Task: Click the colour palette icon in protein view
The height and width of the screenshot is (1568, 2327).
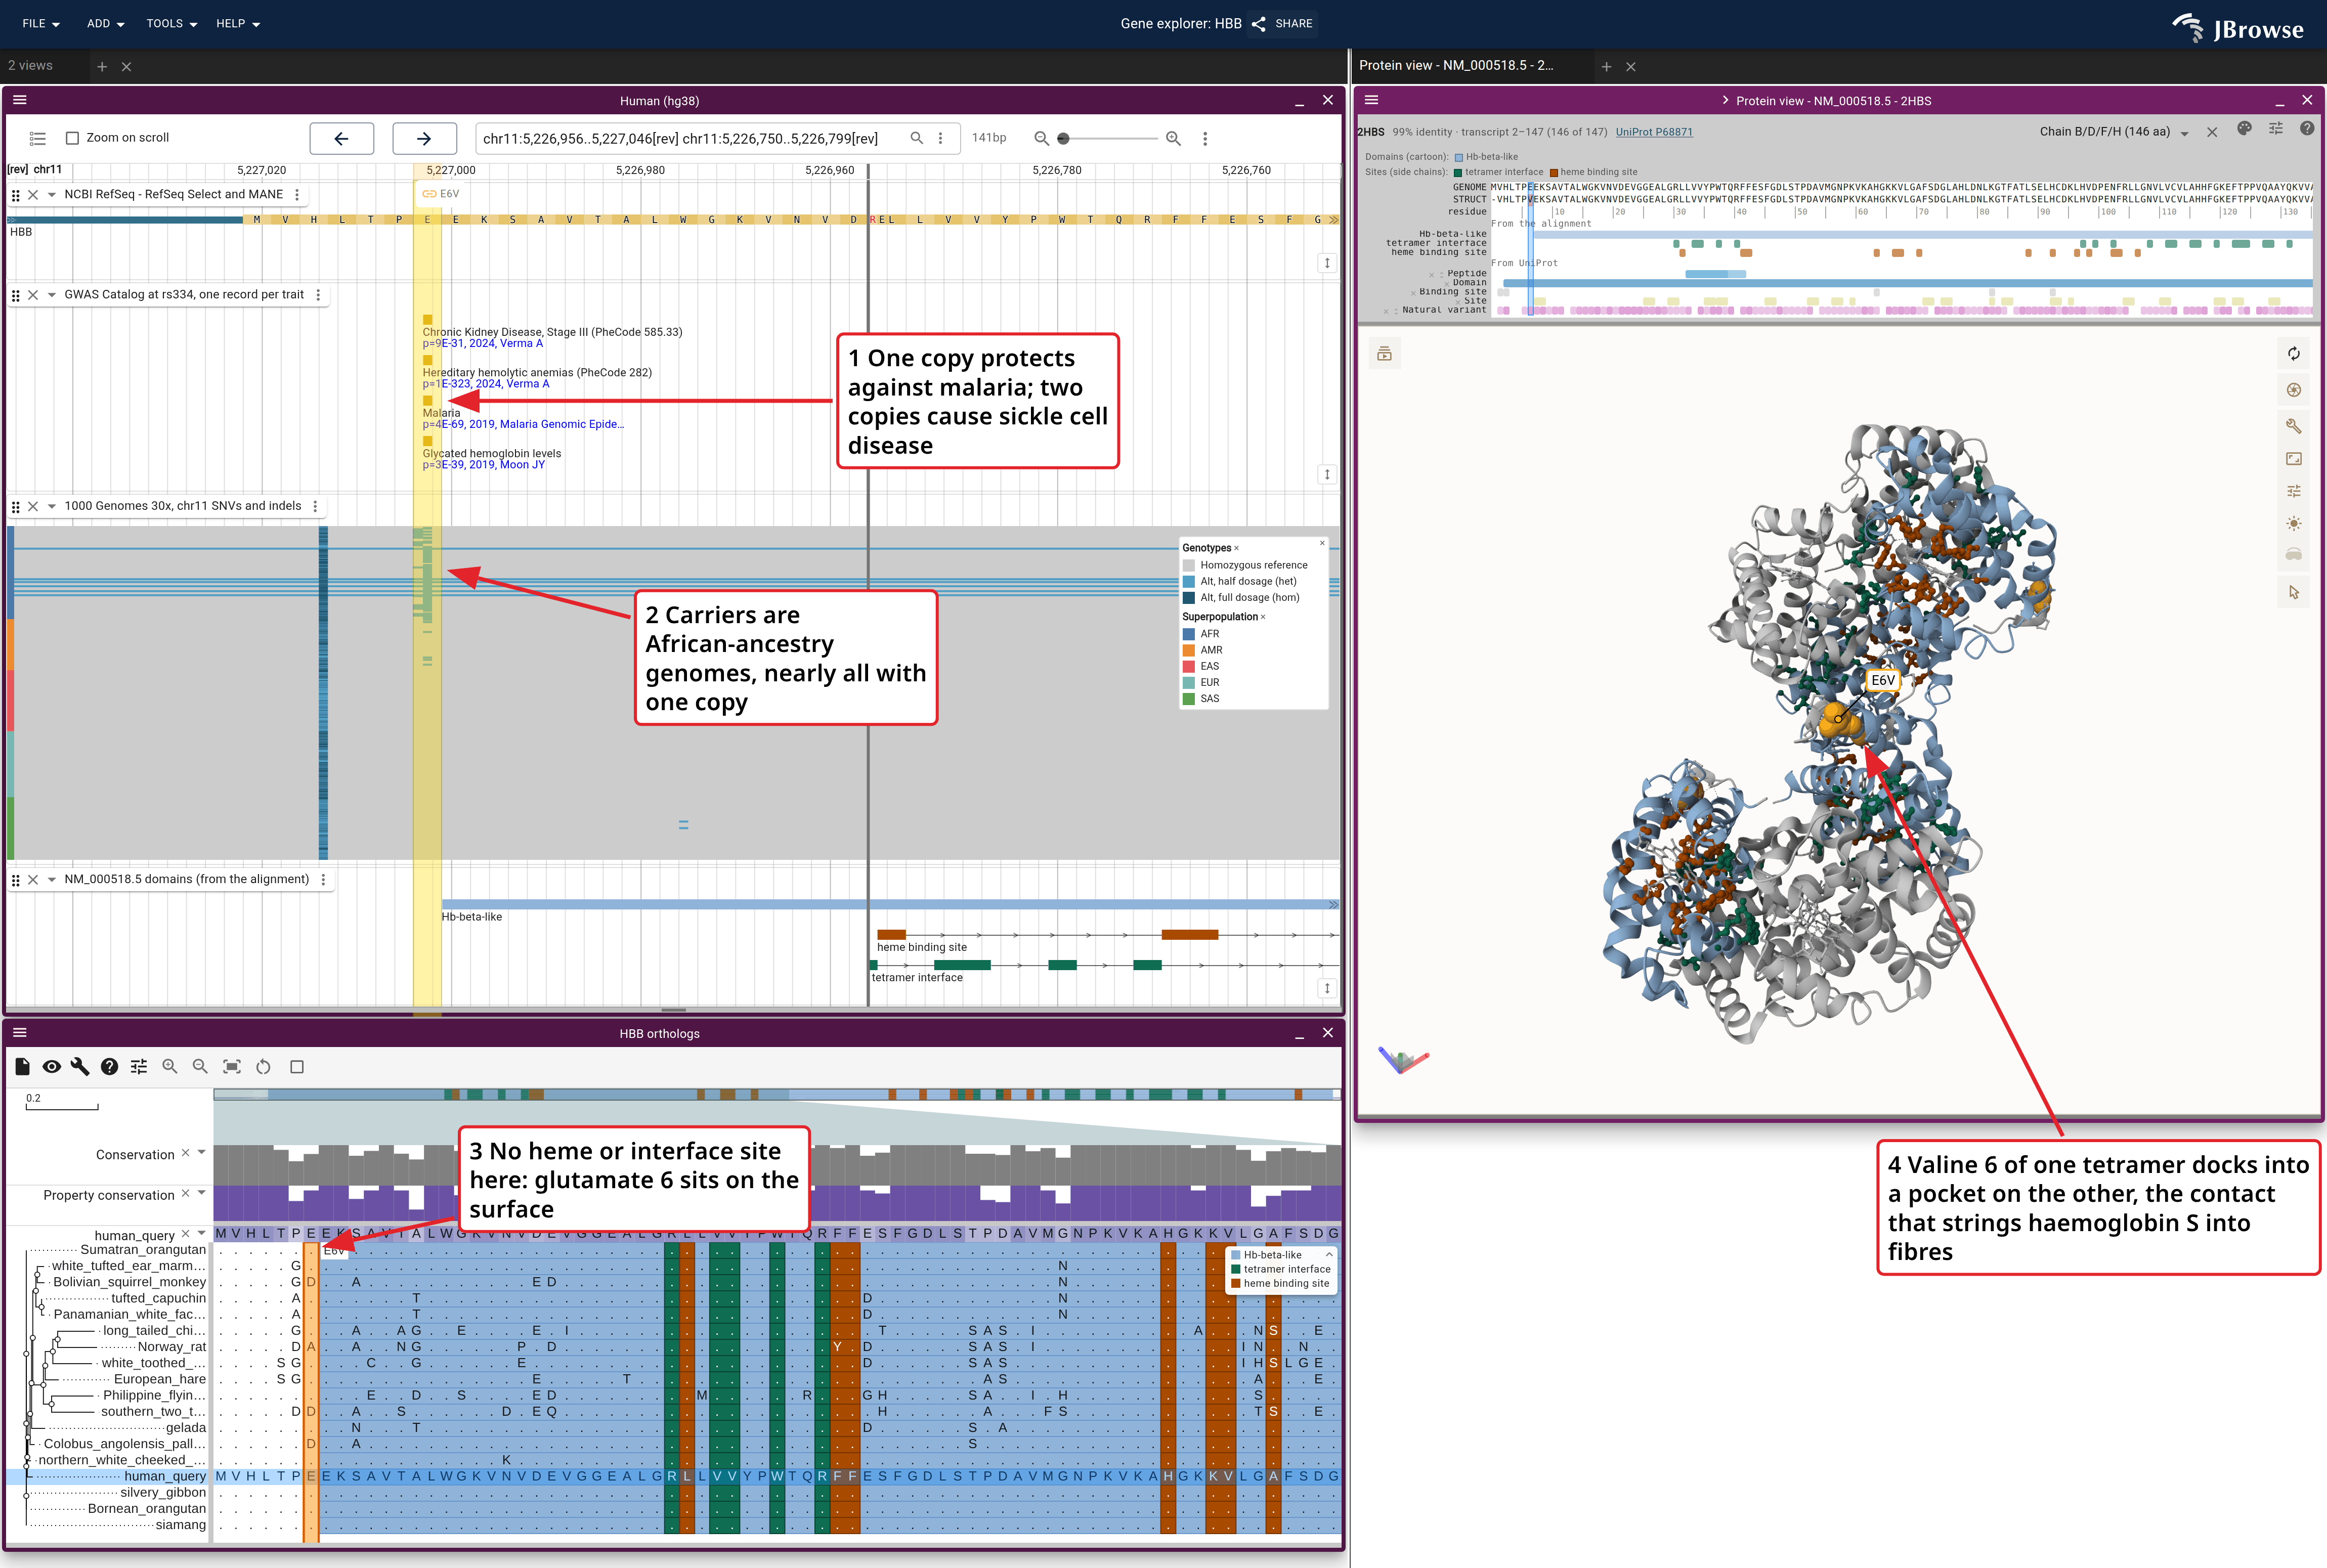Action: point(2244,129)
